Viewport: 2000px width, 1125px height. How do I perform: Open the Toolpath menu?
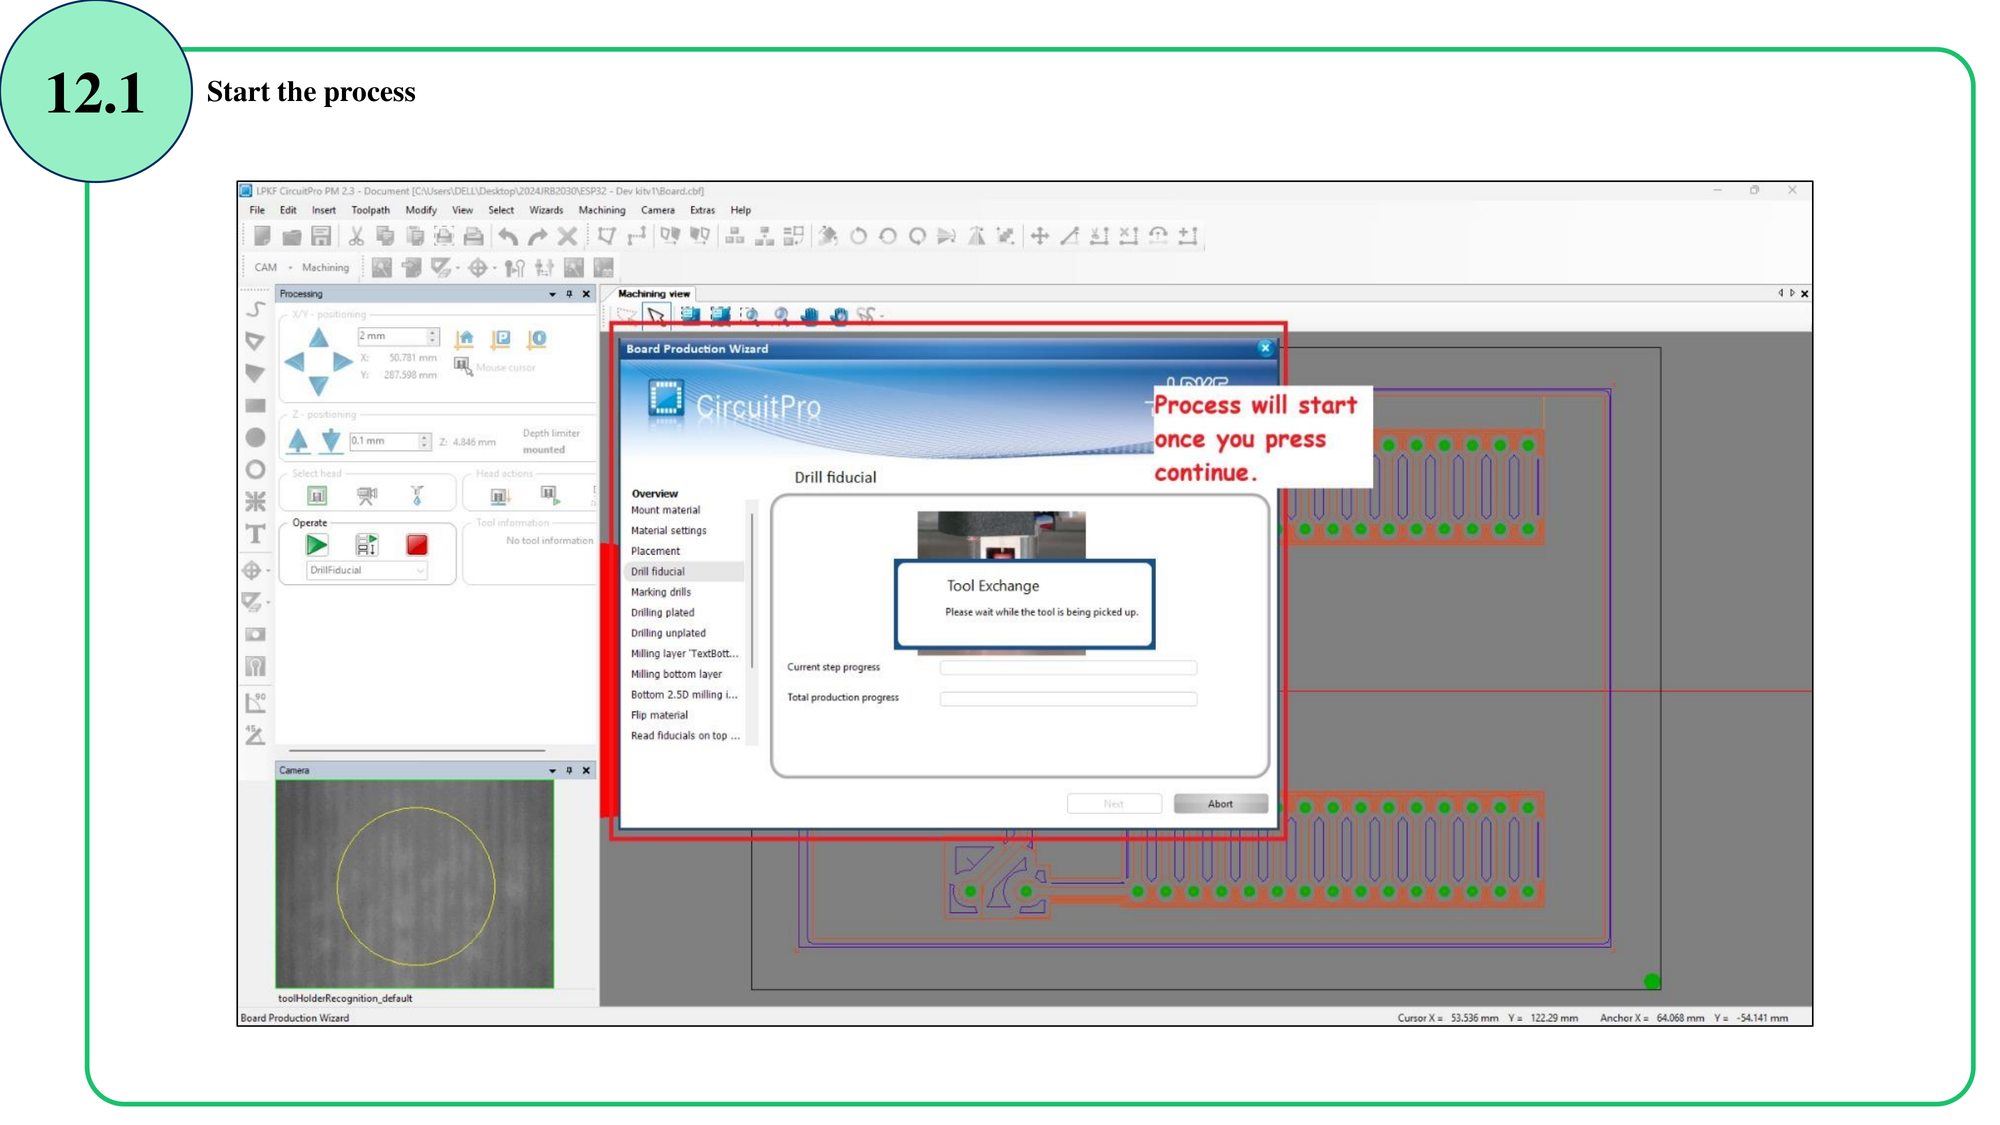(370, 210)
